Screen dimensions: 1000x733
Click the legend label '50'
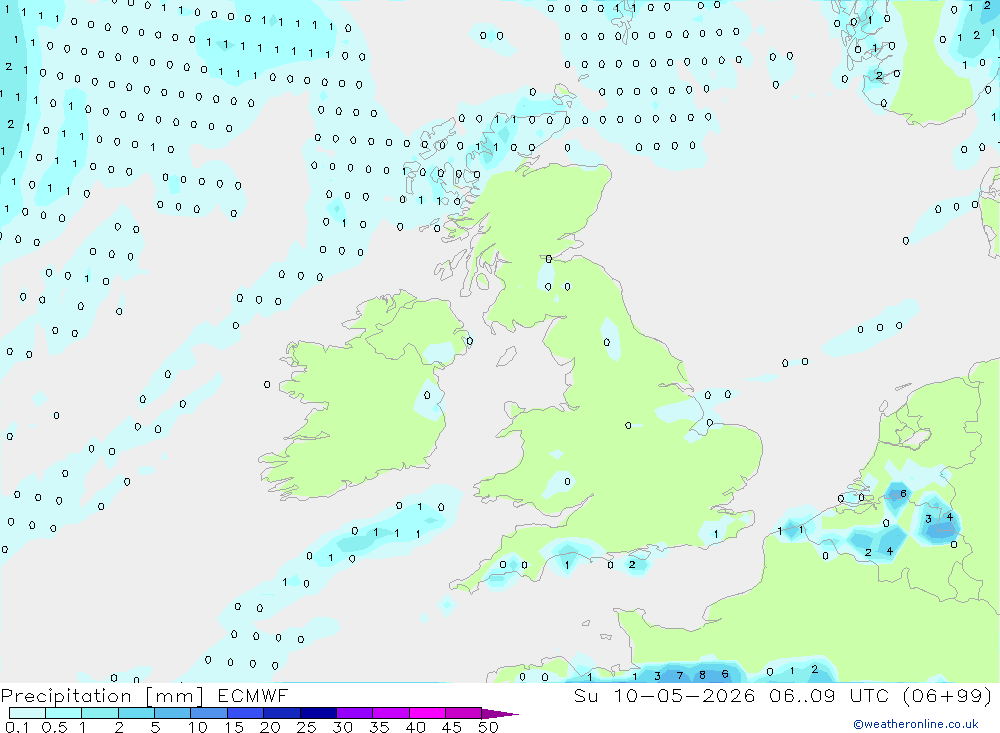(488, 727)
